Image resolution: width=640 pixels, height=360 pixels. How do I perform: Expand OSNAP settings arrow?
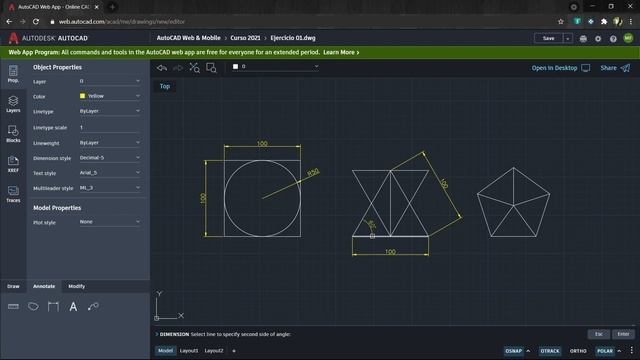528,351
